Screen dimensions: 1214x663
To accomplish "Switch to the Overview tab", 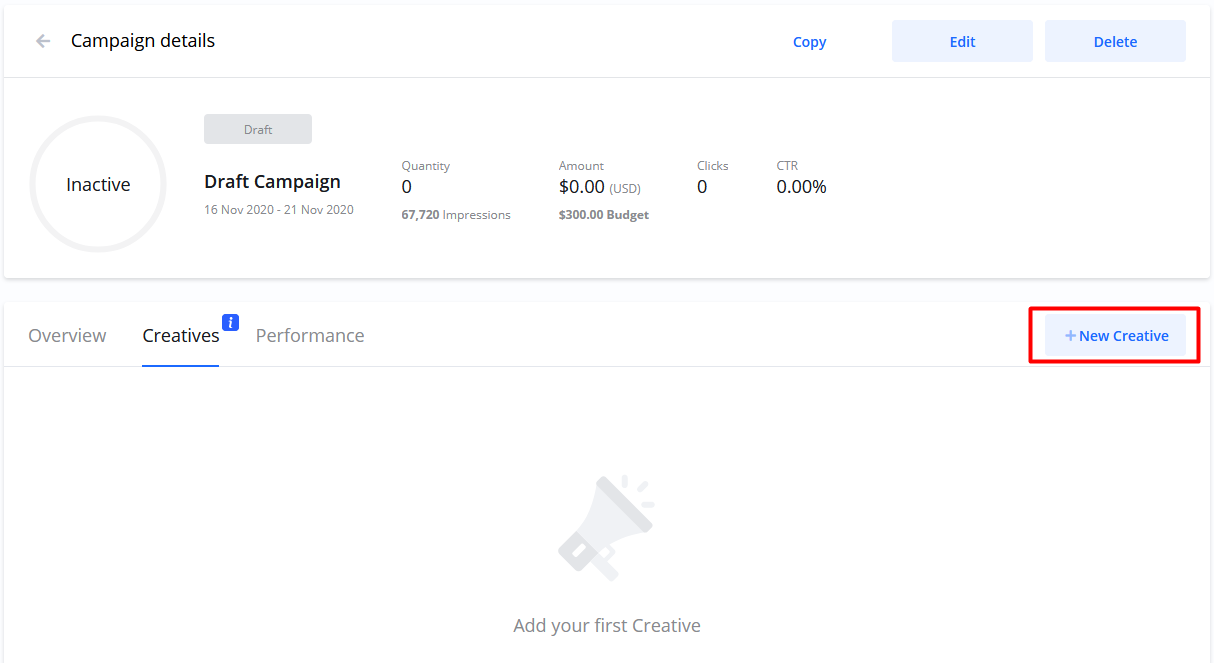I will coord(67,336).
